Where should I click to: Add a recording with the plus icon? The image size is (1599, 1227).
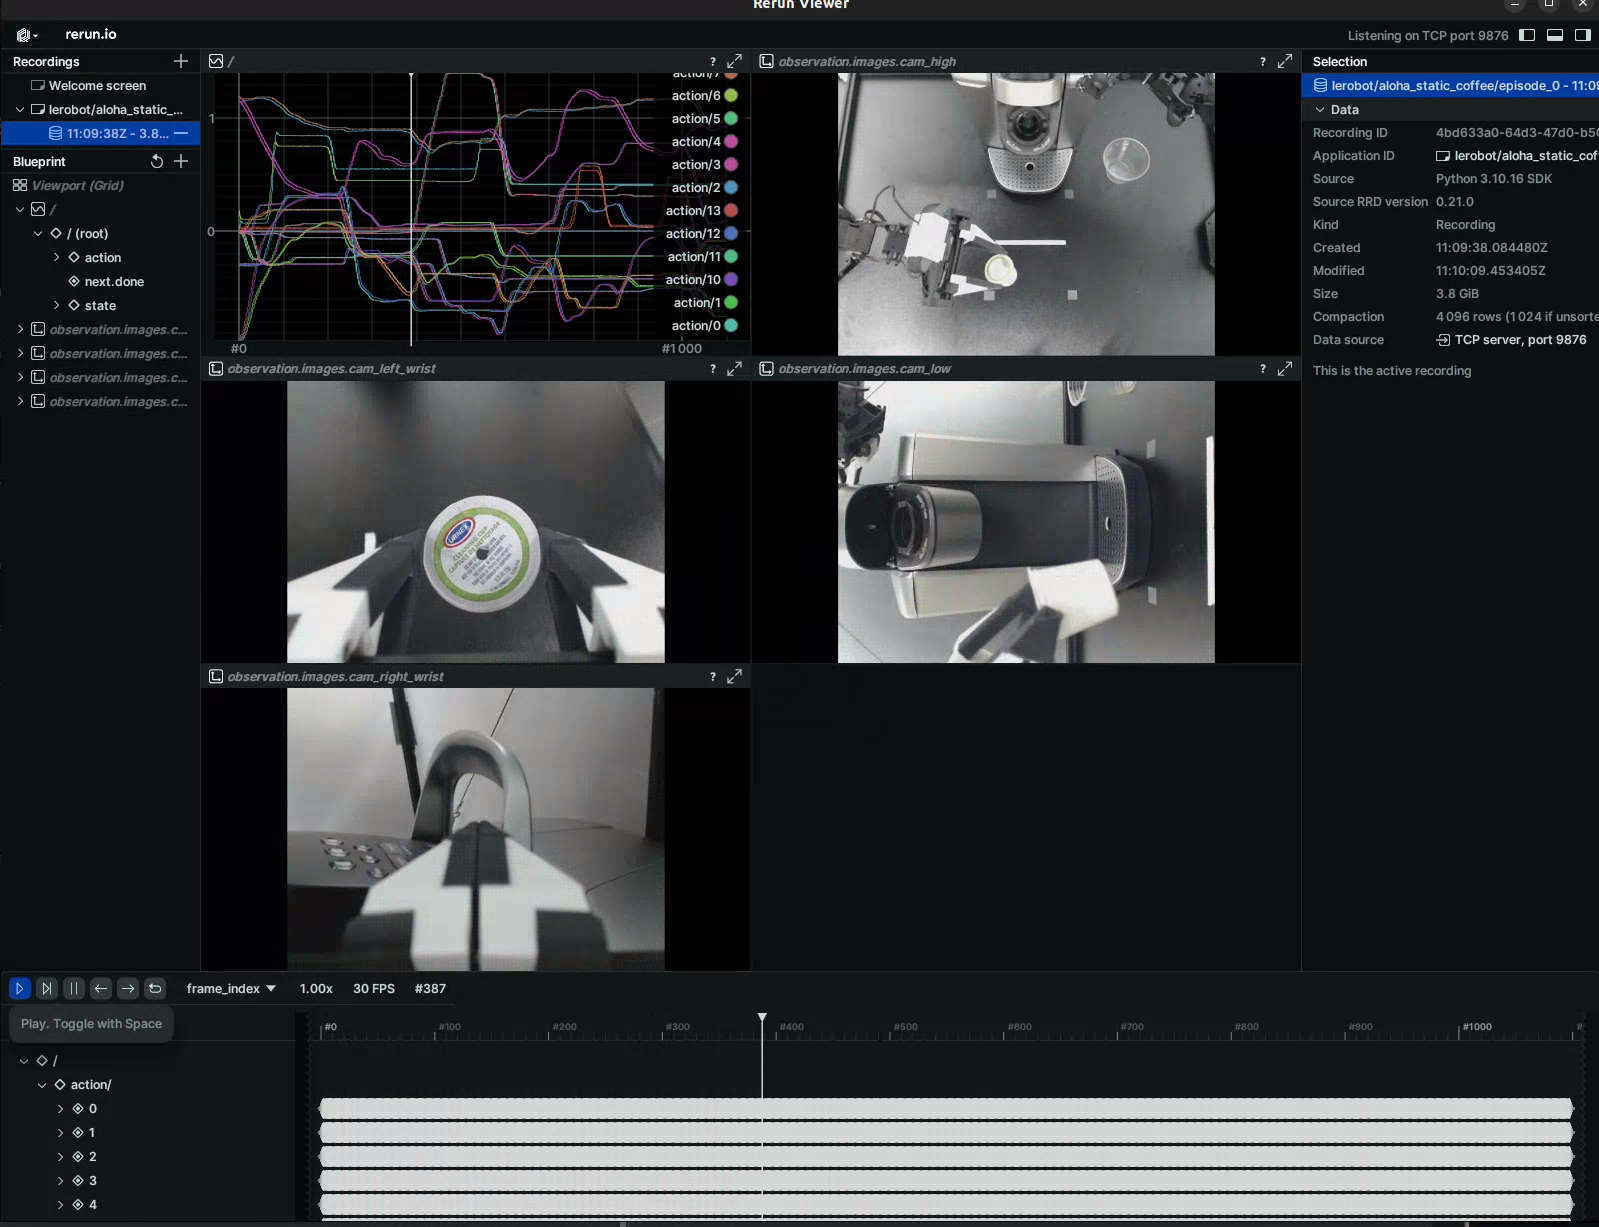[181, 61]
